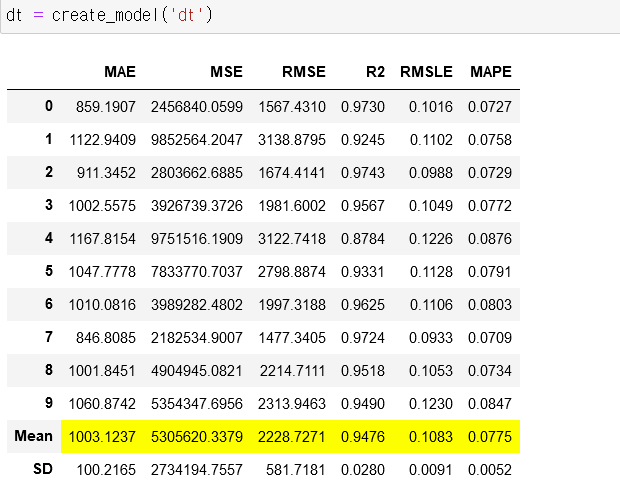The image size is (620, 496).
Task: Click highlighted Mean MAPE 0.0775
Action: [x=490, y=437]
